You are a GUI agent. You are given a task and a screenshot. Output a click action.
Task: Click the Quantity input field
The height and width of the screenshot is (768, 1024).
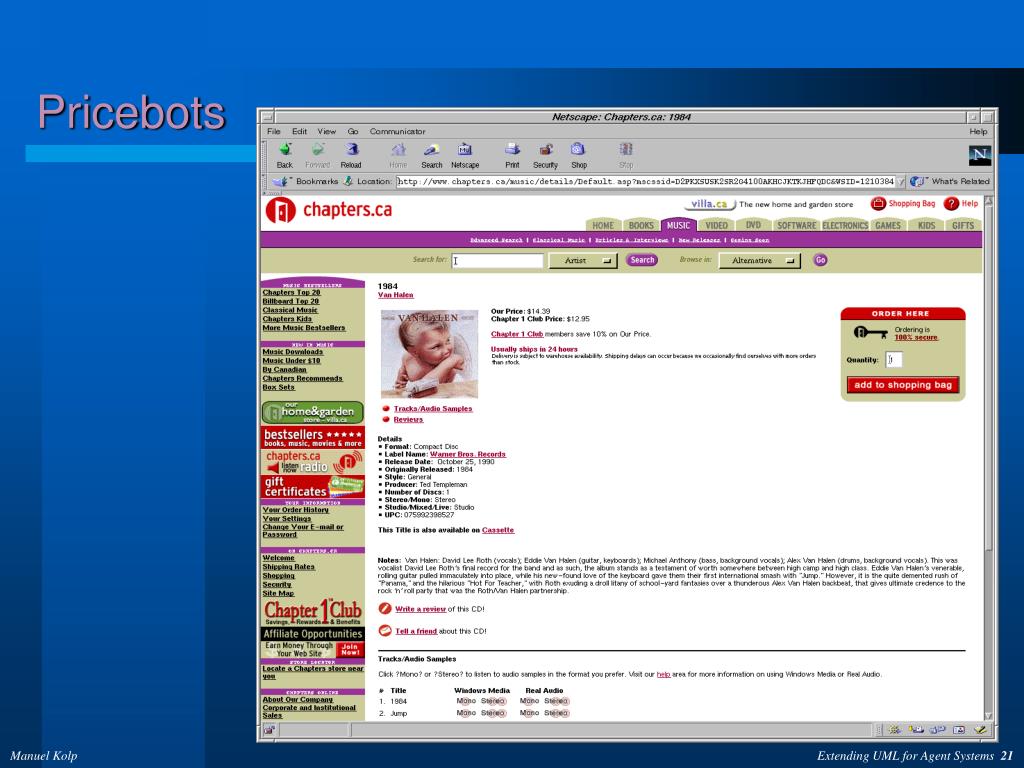tap(893, 359)
